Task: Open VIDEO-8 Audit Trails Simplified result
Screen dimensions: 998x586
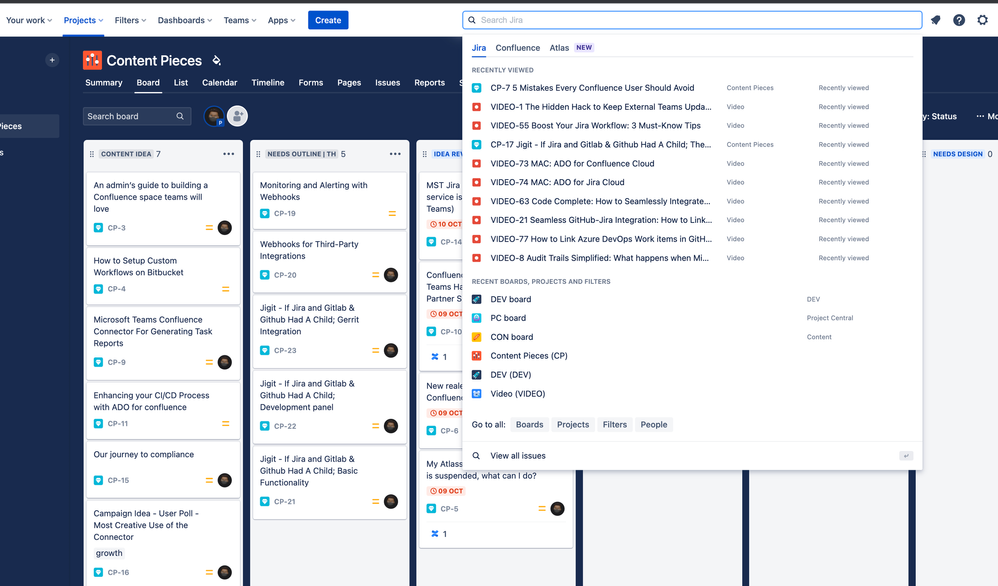Action: (x=692, y=258)
